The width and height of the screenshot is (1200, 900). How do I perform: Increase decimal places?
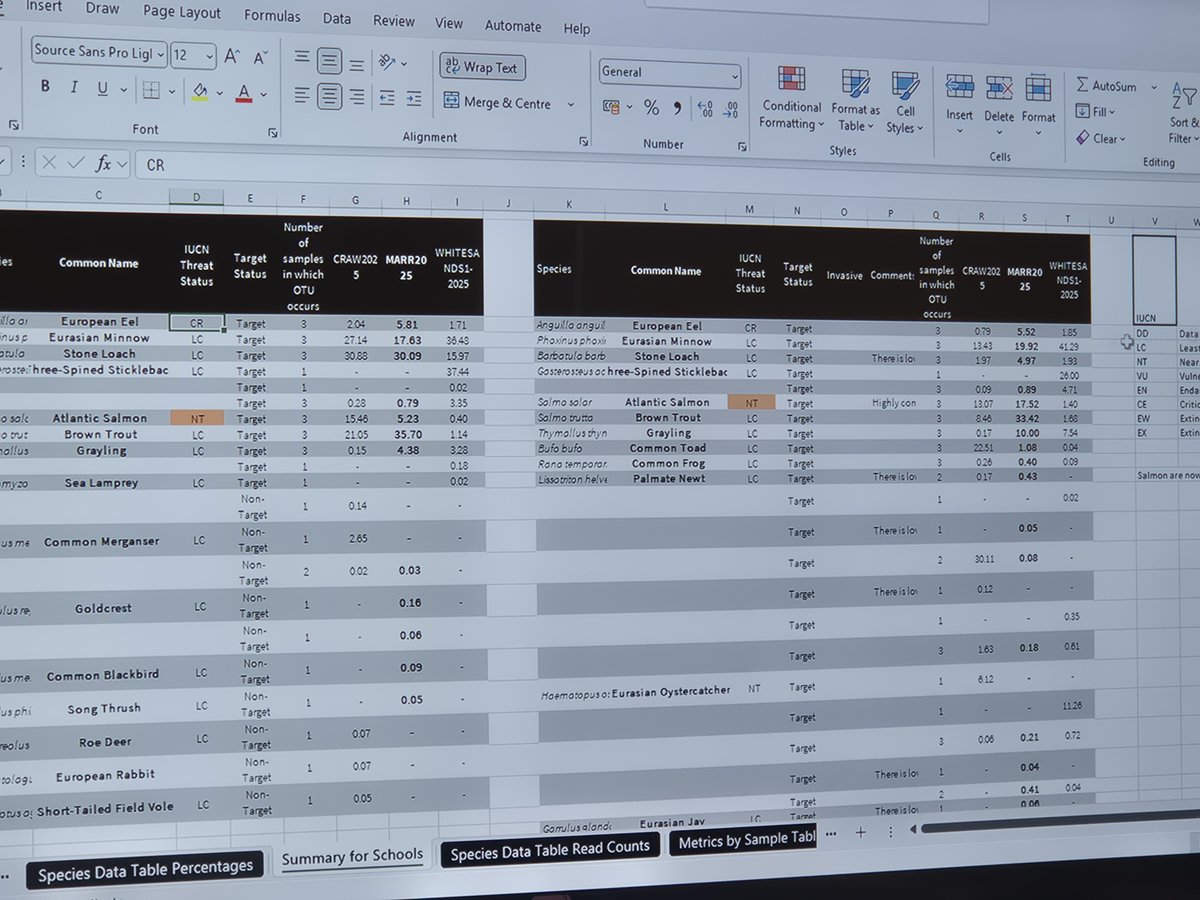(704, 108)
